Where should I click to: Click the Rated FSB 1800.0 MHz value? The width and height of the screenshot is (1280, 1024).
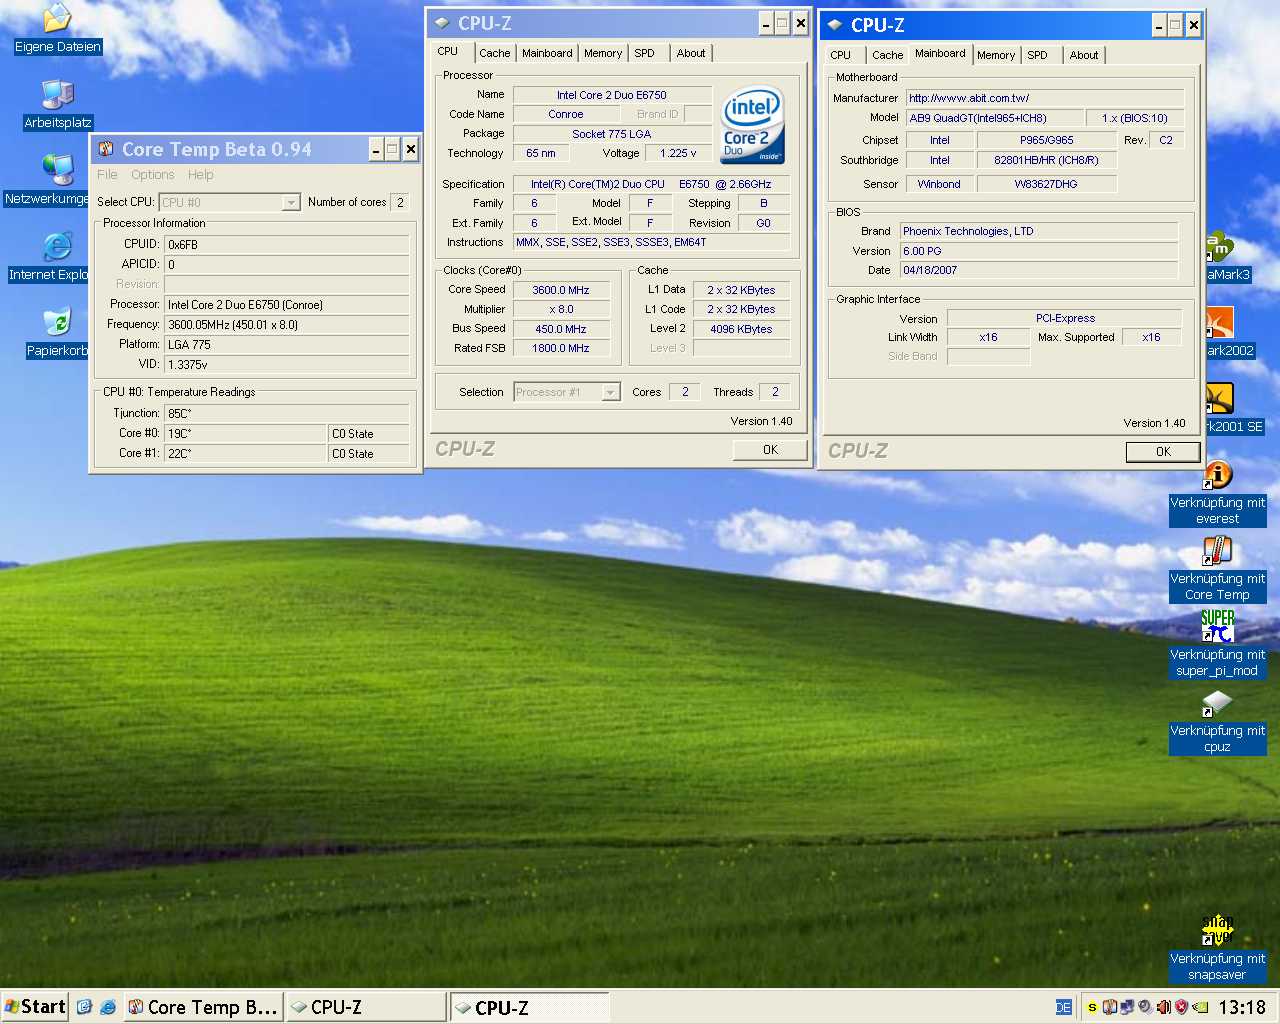coord(561,348)
